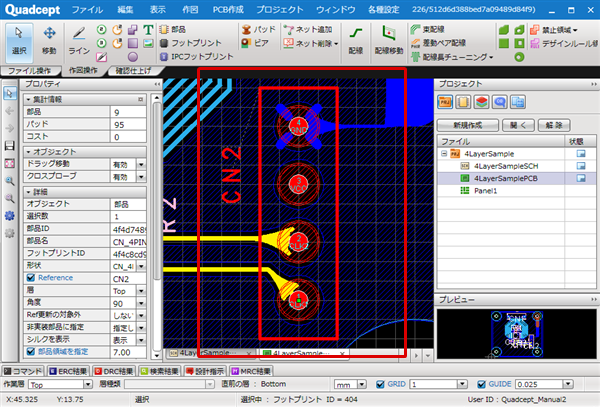The width and height of the screenshot is (600, 407).
Task: Select the 束配線 bundle routing tool
Action: (427, 29)
